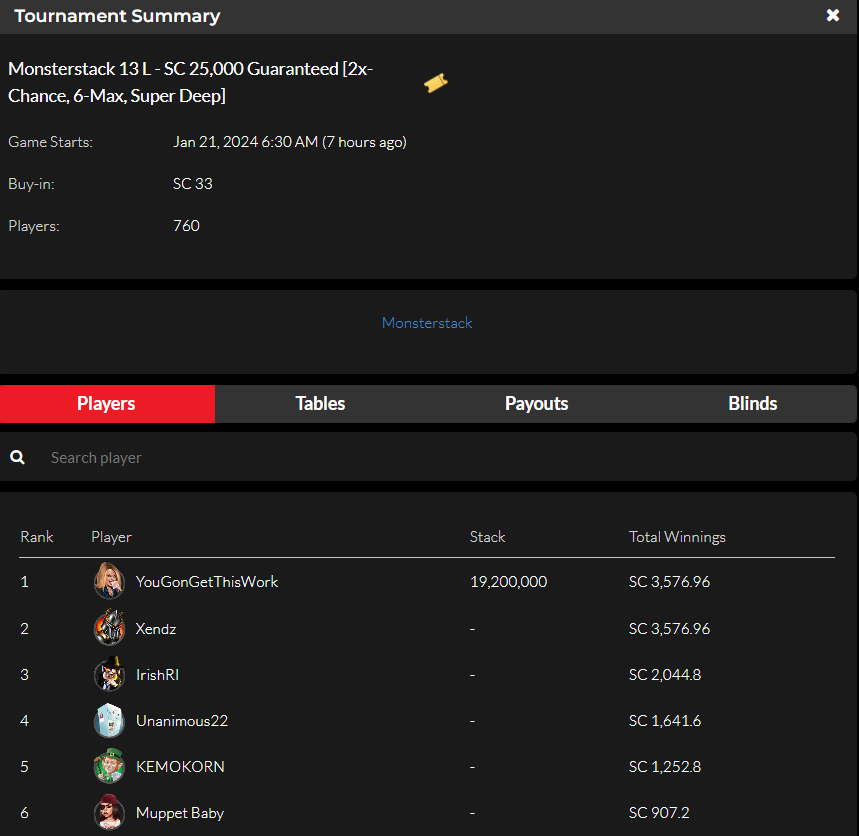Click the Tournament Summary heading
Viewport: 859px width, 836px height.
pyautogui.click(x=117, y=16)
